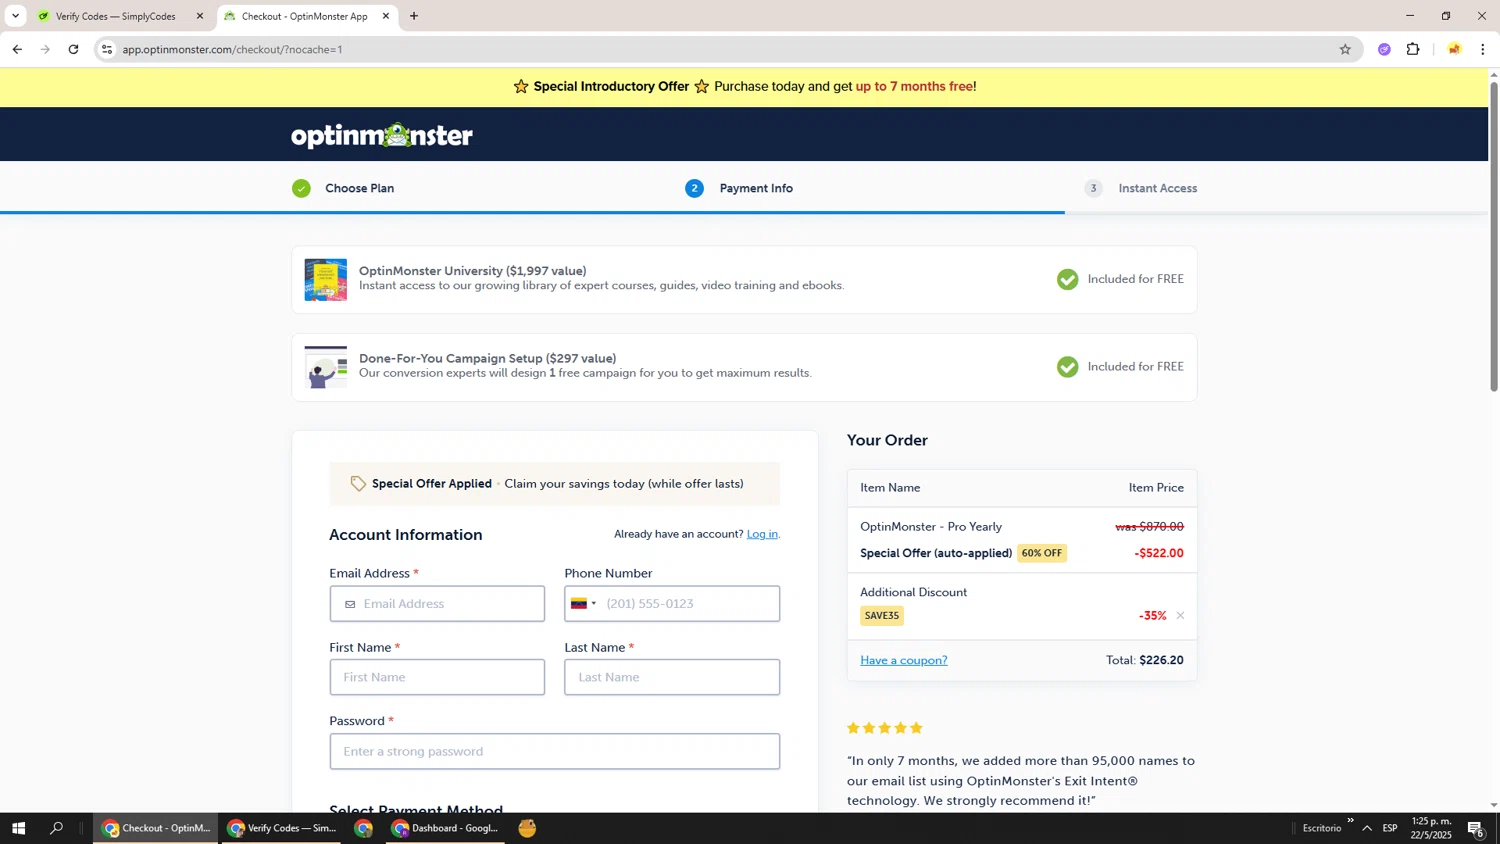Click the Choose Plan step
The height and width of the screenshot is (844, 1500).
click(359, 188)
